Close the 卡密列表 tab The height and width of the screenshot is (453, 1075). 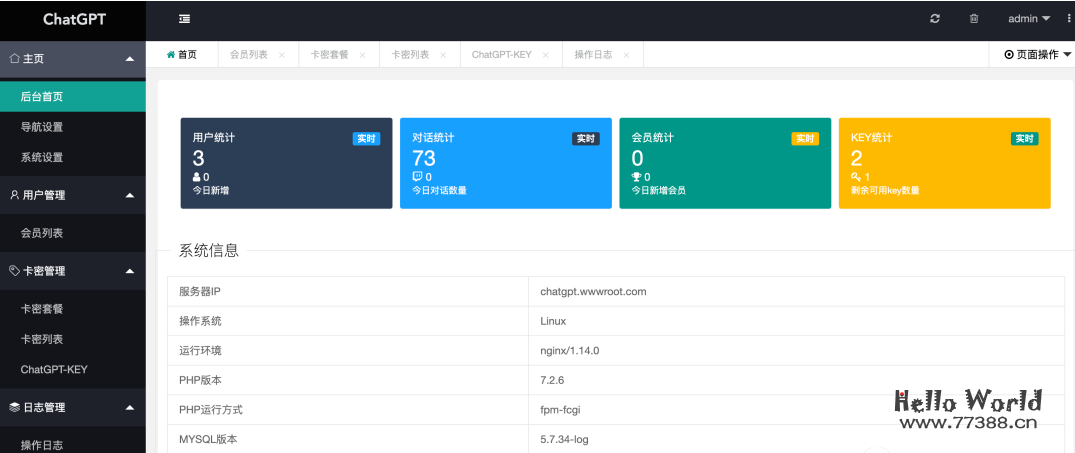pyautogui.click(x=443, y=56)
